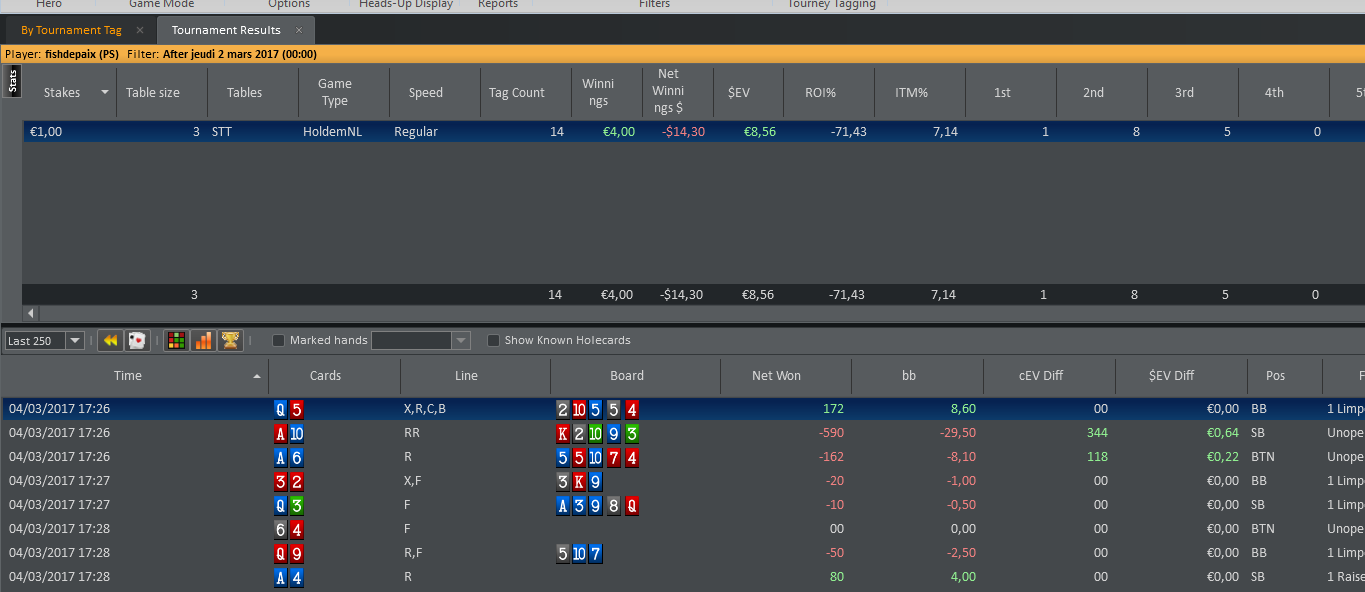This screenshot has height=592, width=1365.
Task: Sort by the Time column header
Action: tap(128, 376)
